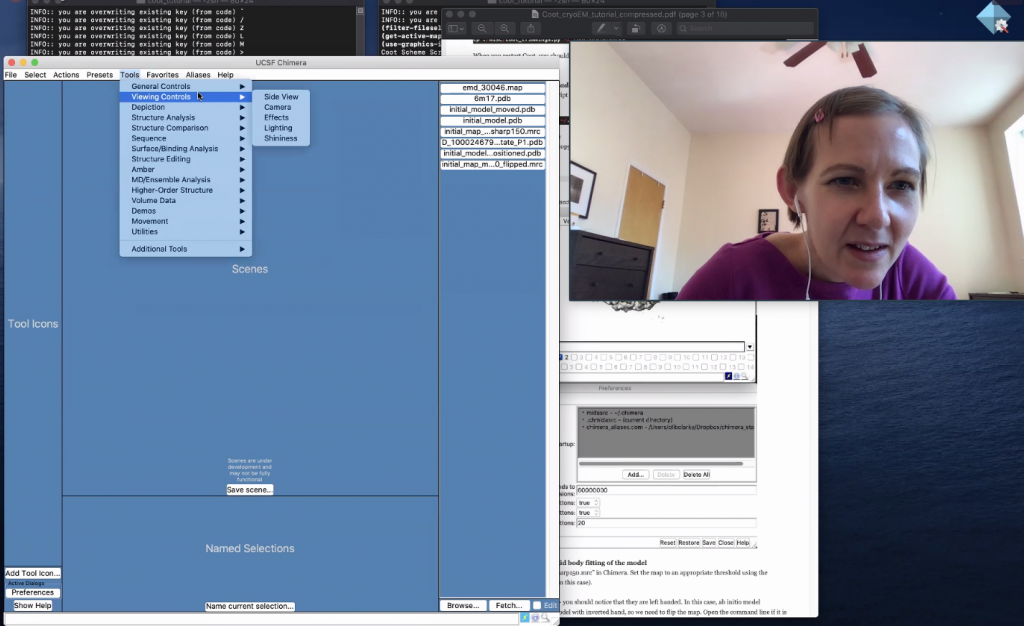
Task: Click the webcam video window
Action: tap(797, 171)
